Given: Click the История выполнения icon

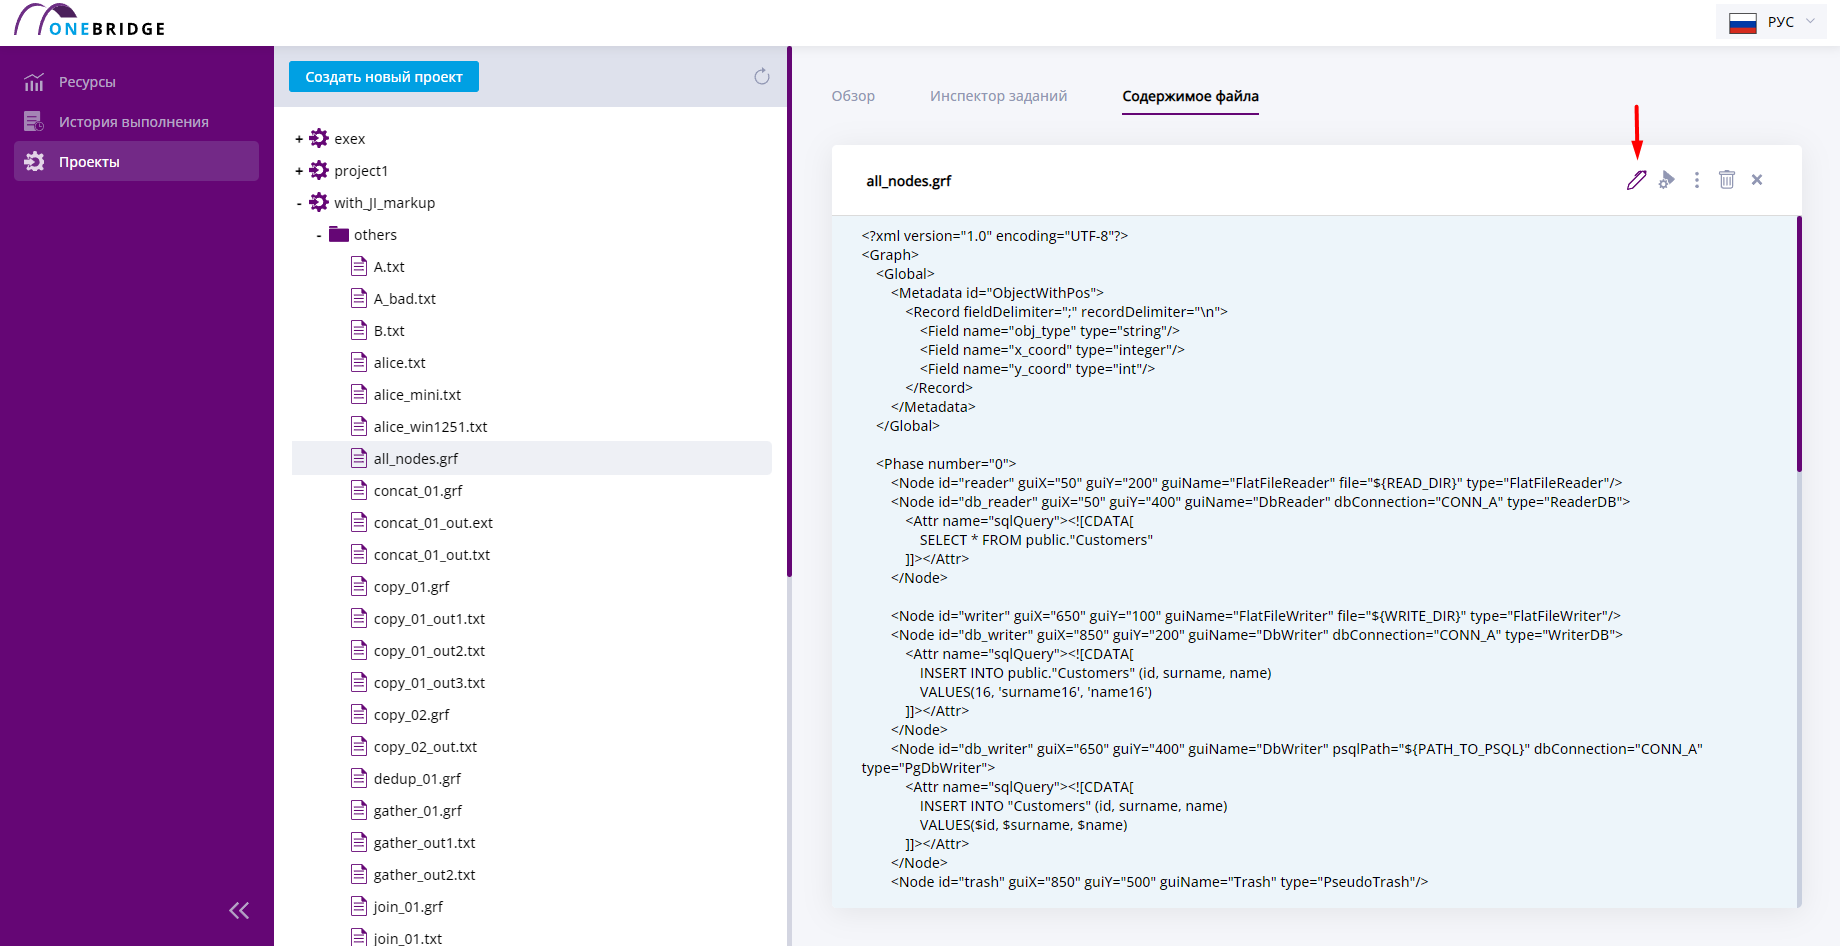Looking at the screenshot, I should pos(34,122).
